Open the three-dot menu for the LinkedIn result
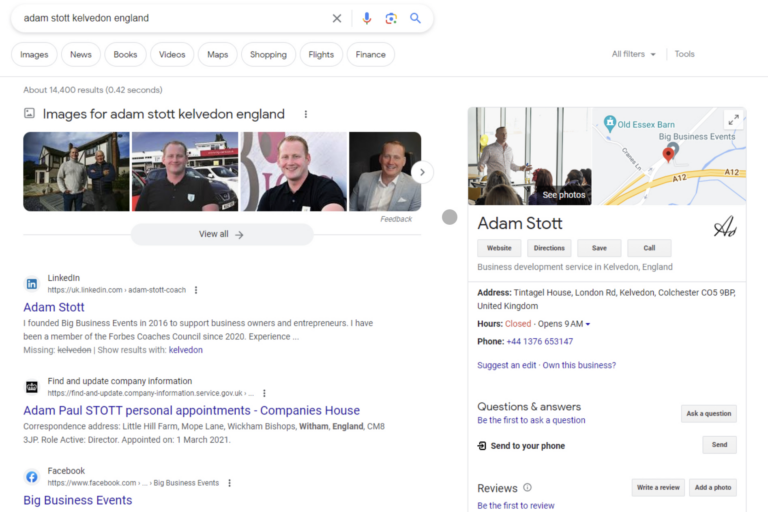The image size is (768, 512). tap(196, 290)
